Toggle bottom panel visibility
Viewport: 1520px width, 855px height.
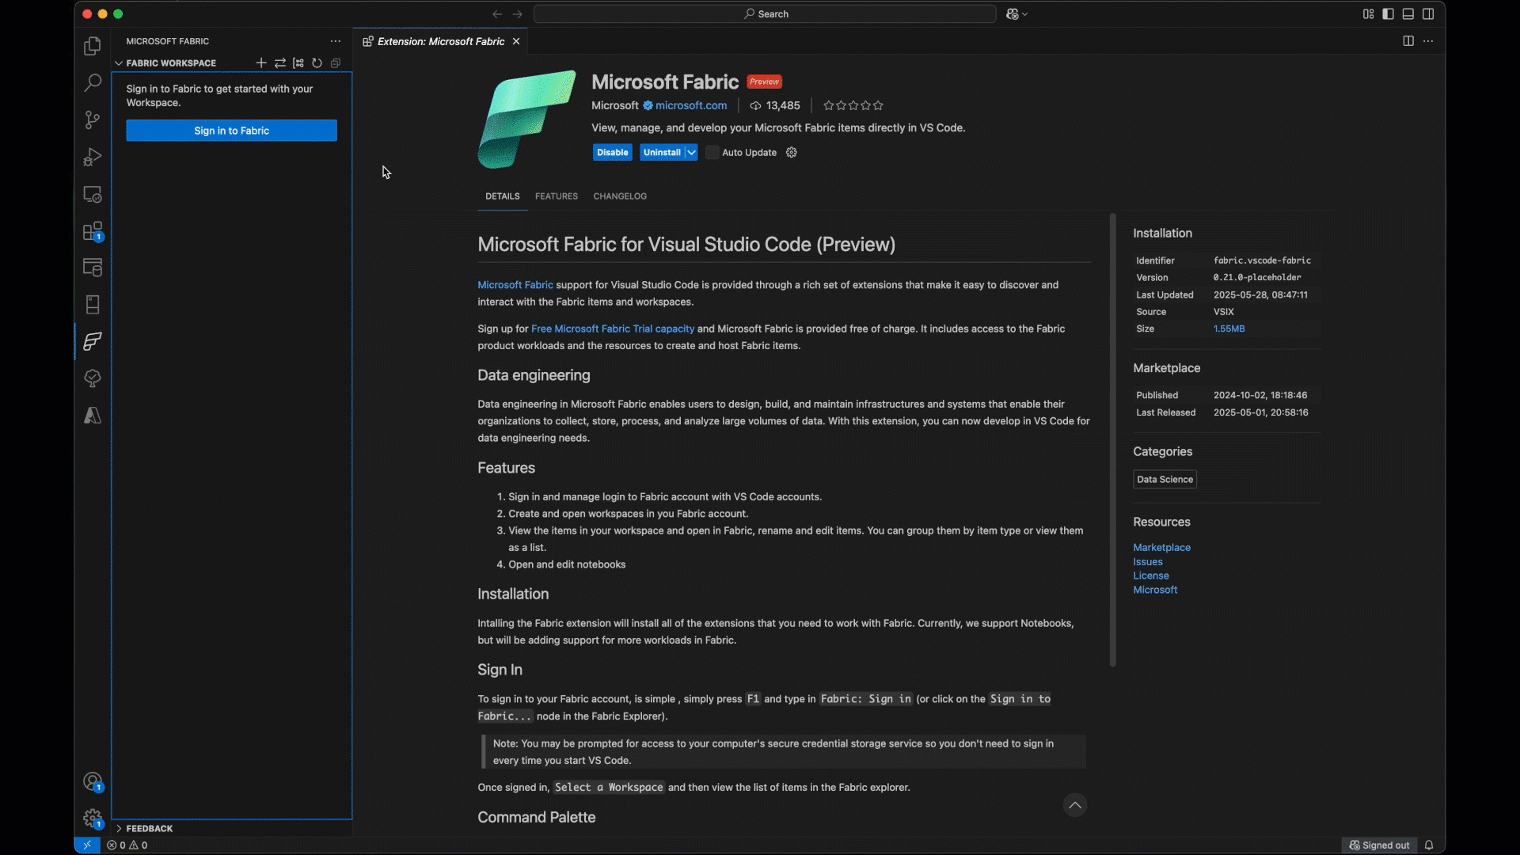point(1408,14)
